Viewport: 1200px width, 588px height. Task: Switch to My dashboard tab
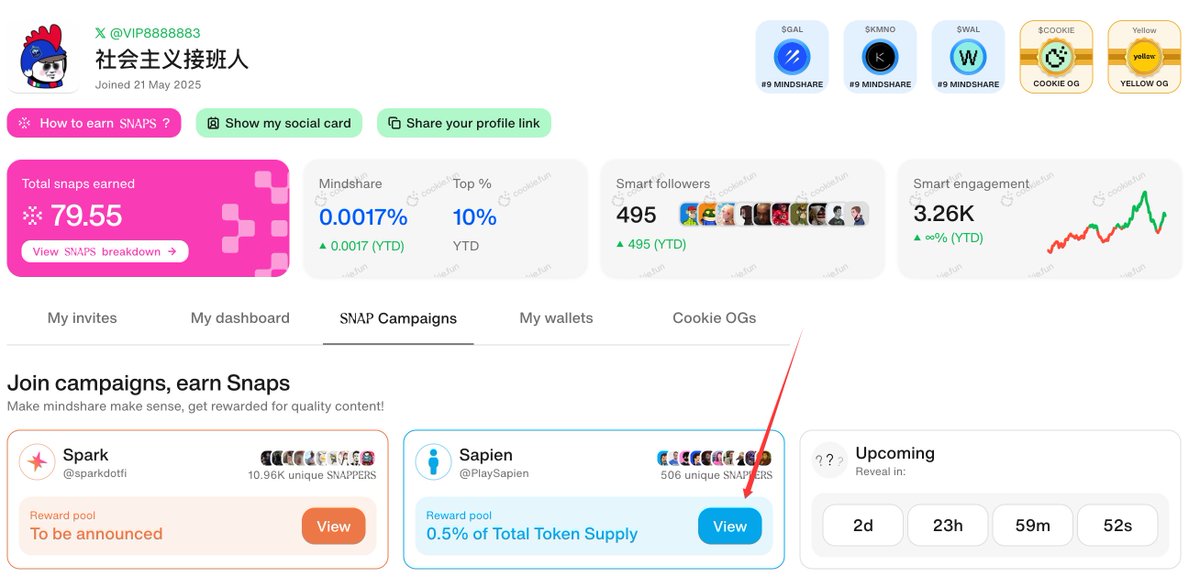pyautogui.click(x=240, y=318)
